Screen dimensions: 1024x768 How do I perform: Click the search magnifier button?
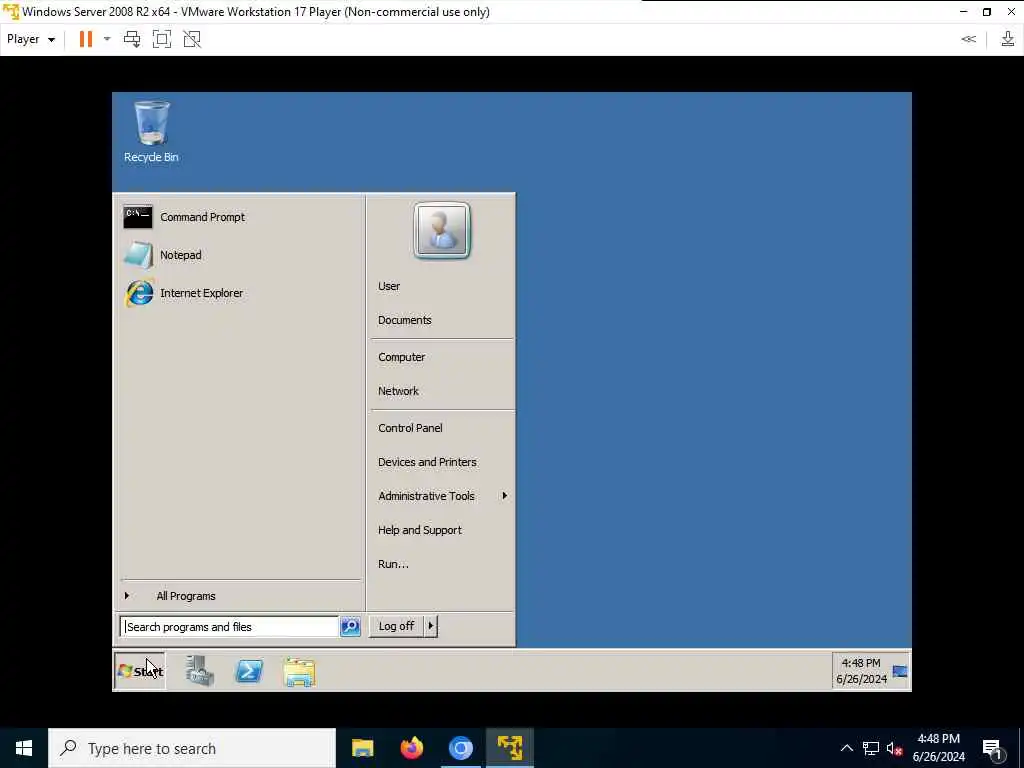pyautogui.click(x=350, y=626)
